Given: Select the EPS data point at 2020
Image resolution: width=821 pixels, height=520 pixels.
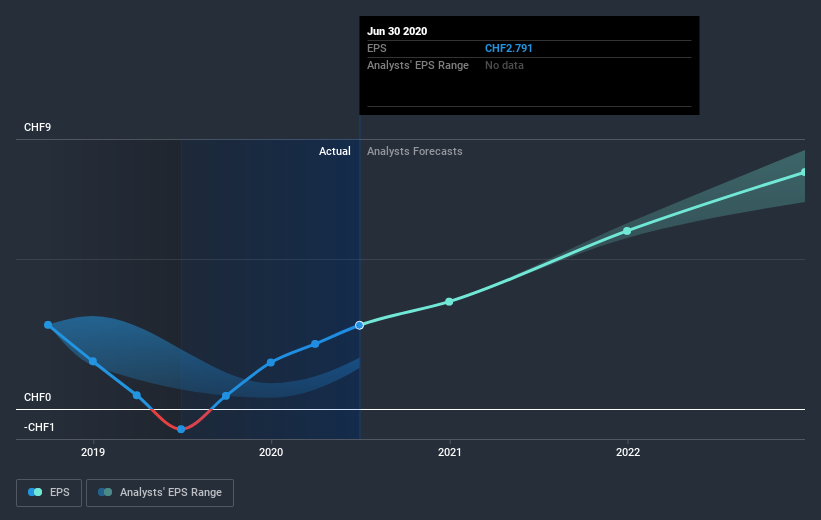Looking at the screenshot, I should click(x=271, y=362).
